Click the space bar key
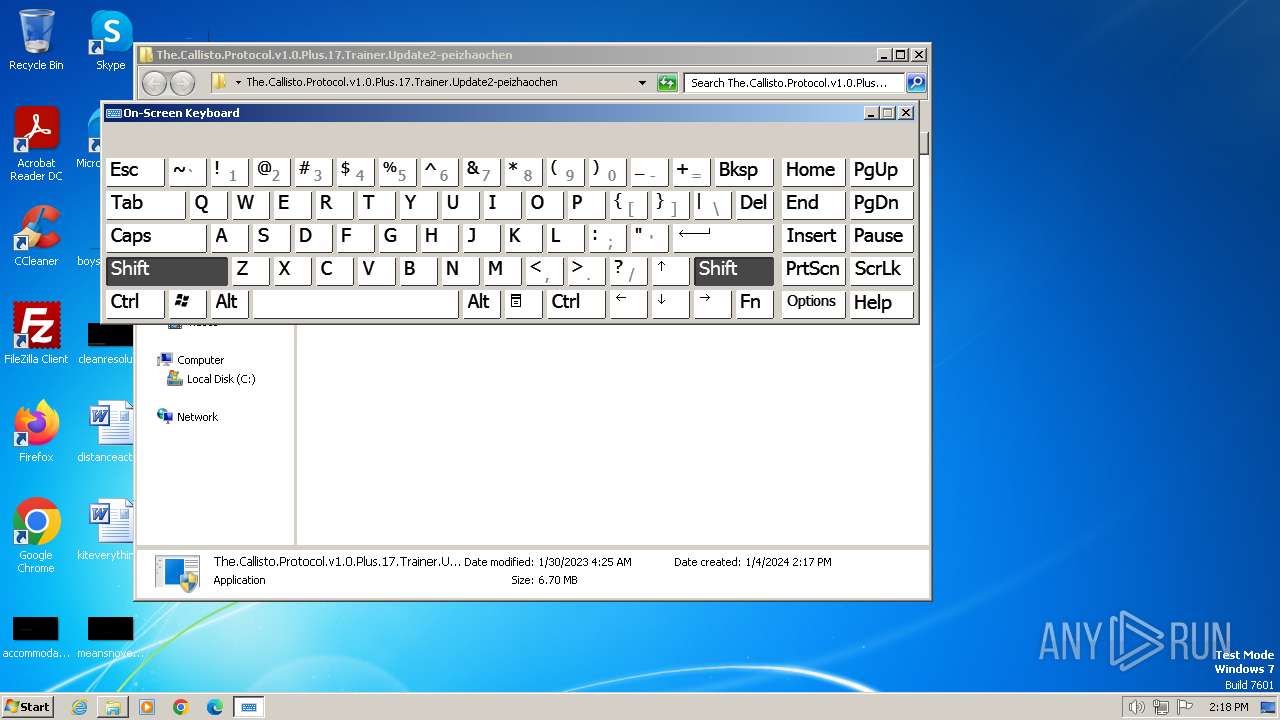 point(355,302)
